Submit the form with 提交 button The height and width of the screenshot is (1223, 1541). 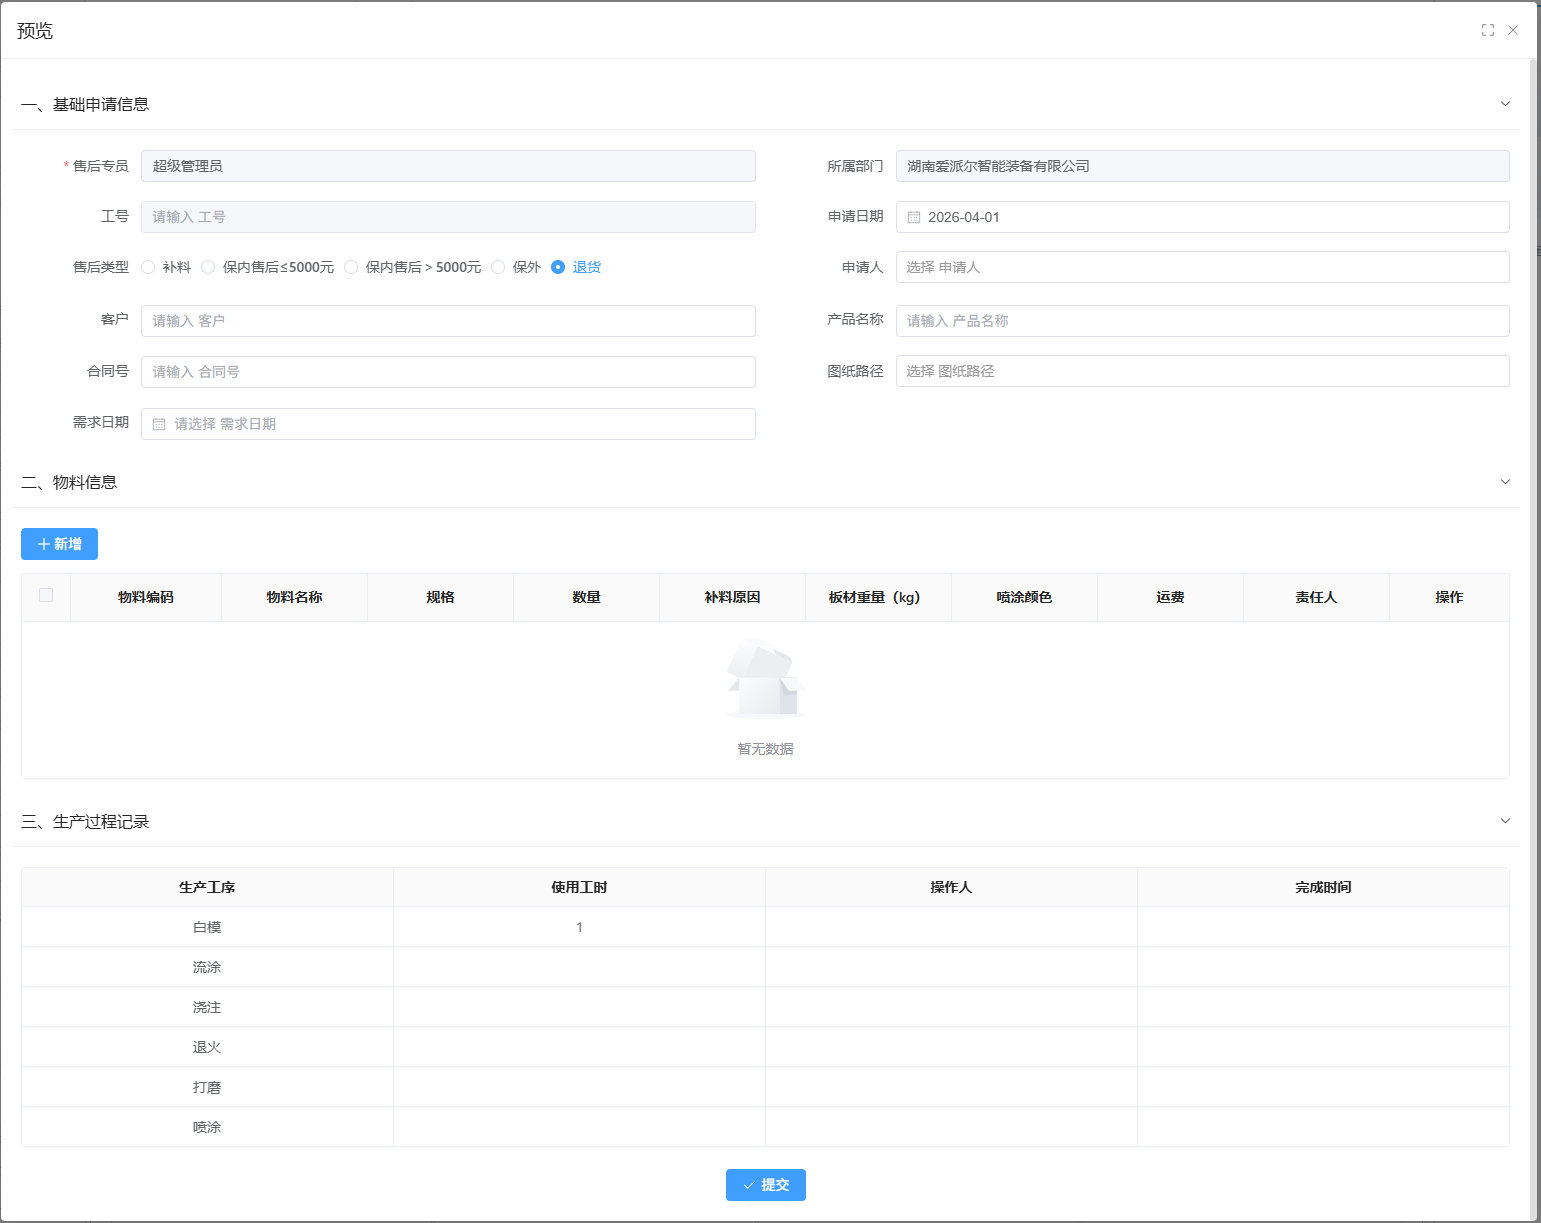pos(765,1185)
